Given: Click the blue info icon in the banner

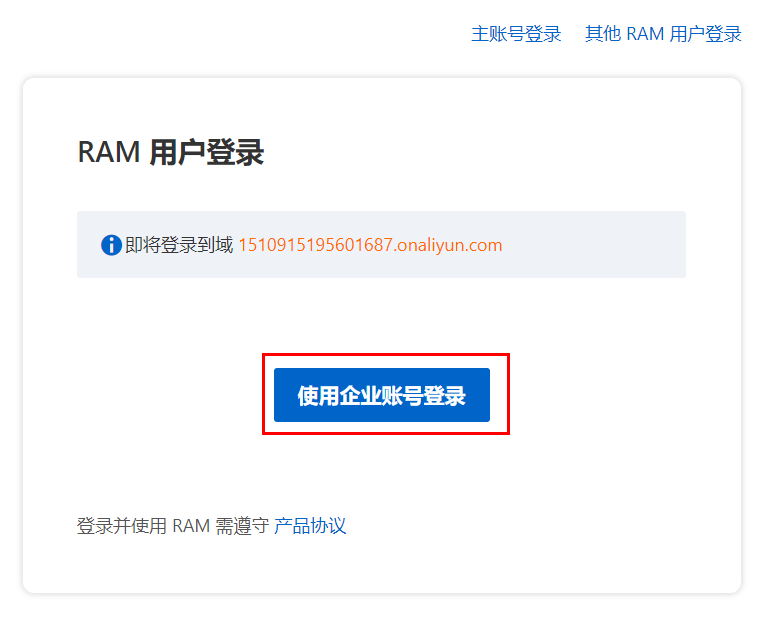Looking at the screenshot, I should click(111, 245).
